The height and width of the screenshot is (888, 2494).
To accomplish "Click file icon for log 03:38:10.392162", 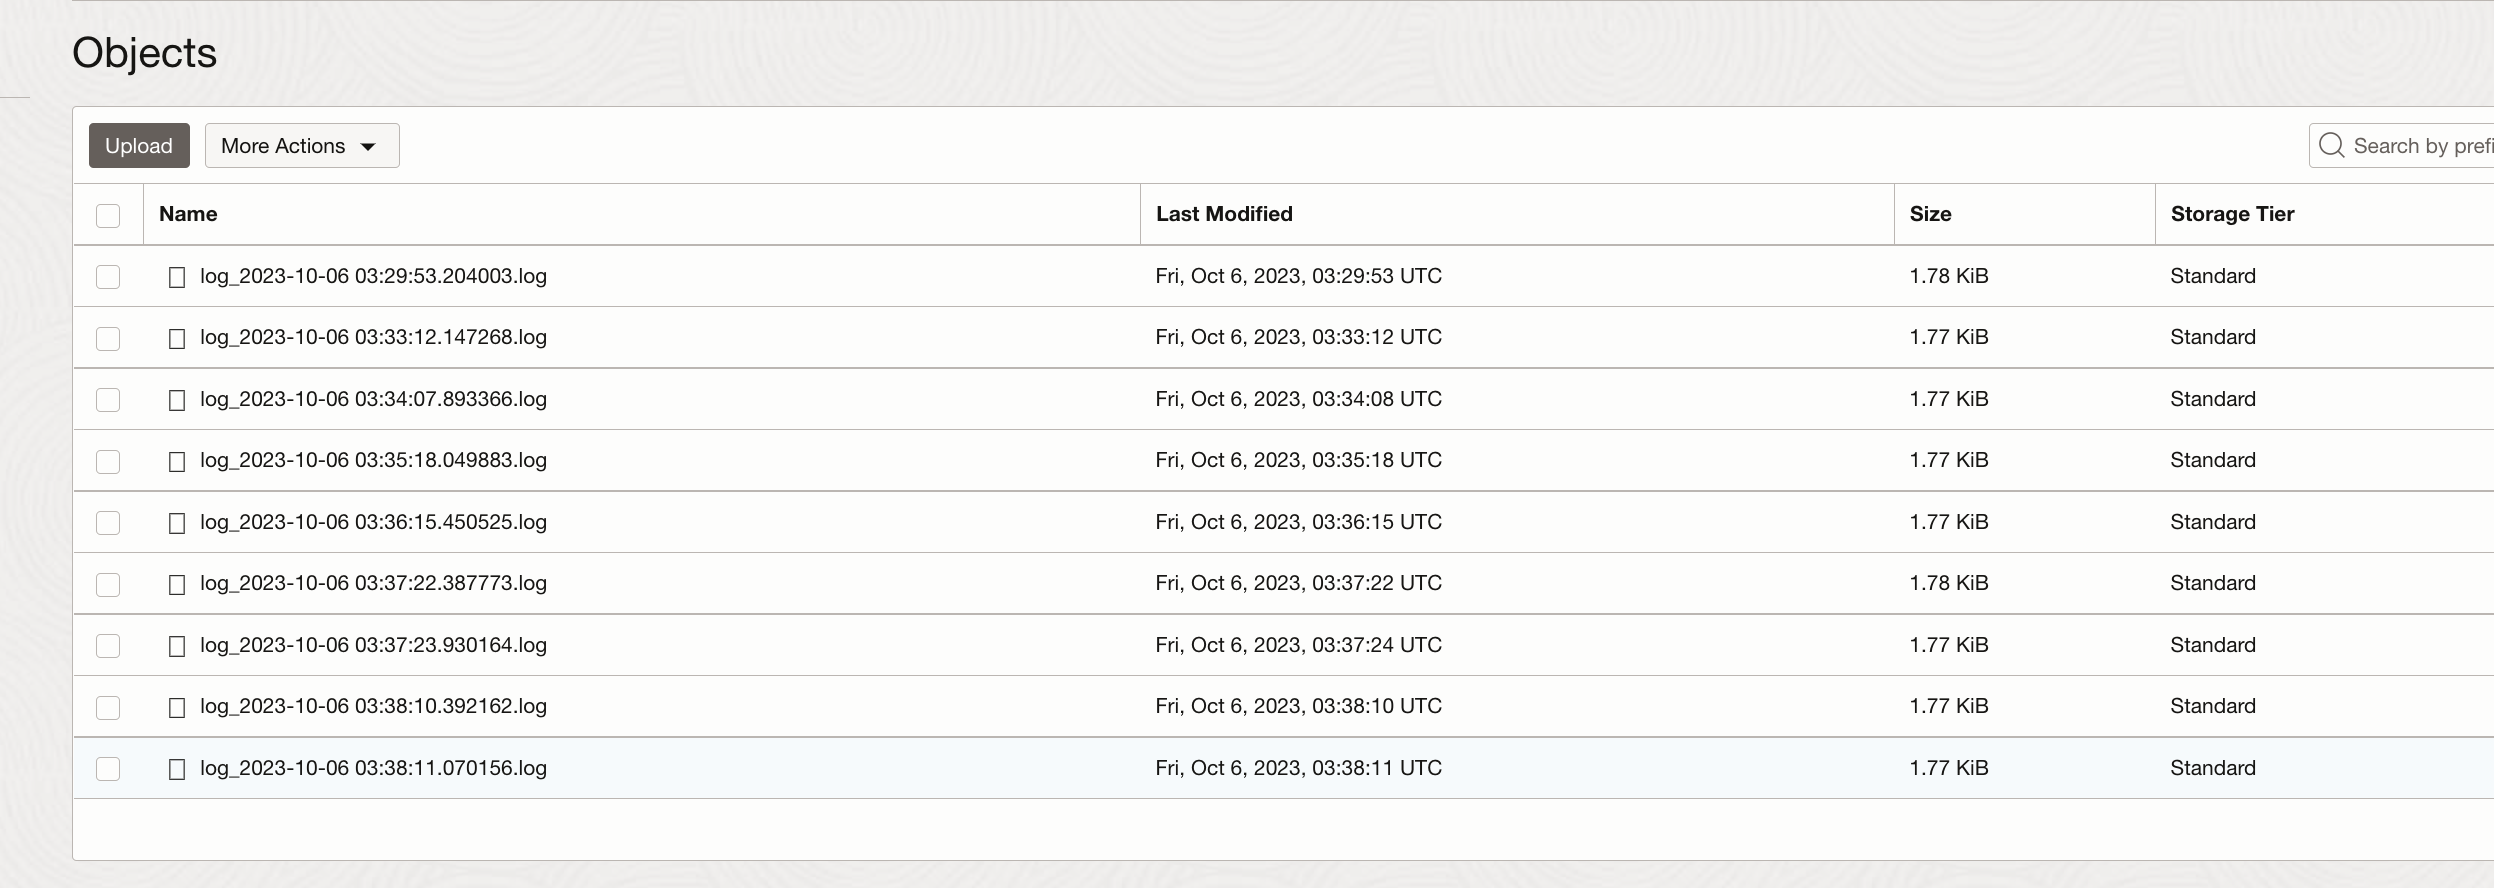I will click(x=177, y=707).
